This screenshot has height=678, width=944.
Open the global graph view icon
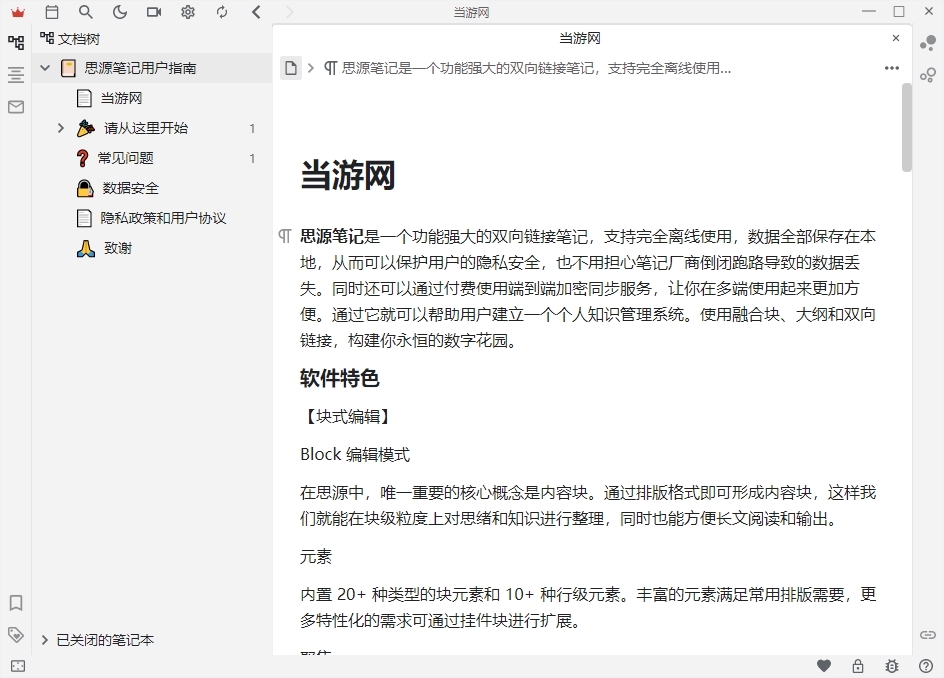coord(928,43)
